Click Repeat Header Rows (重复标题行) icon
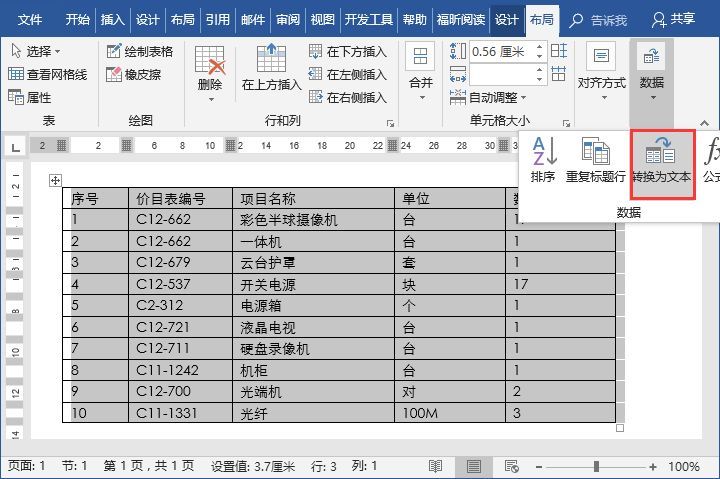 [x=596, y=159]
